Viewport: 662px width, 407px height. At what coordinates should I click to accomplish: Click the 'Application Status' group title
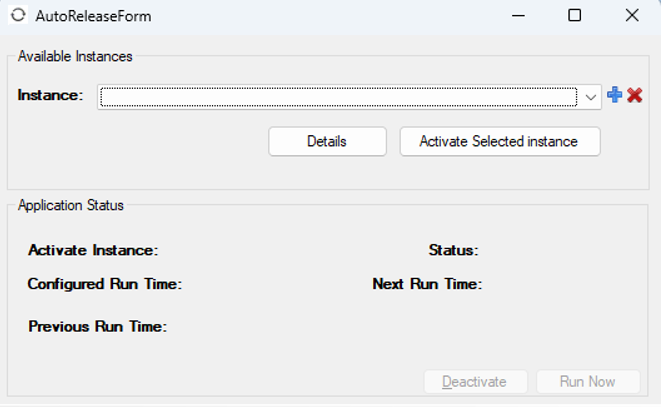click(71, 206)
